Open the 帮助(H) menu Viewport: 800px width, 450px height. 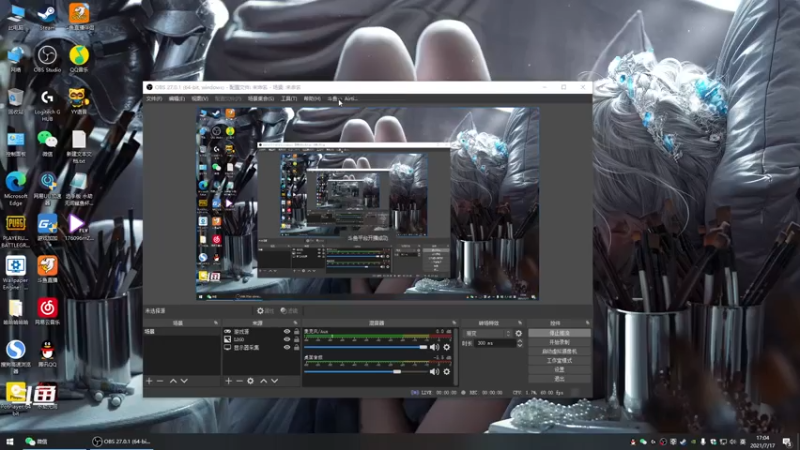point(312,98)
